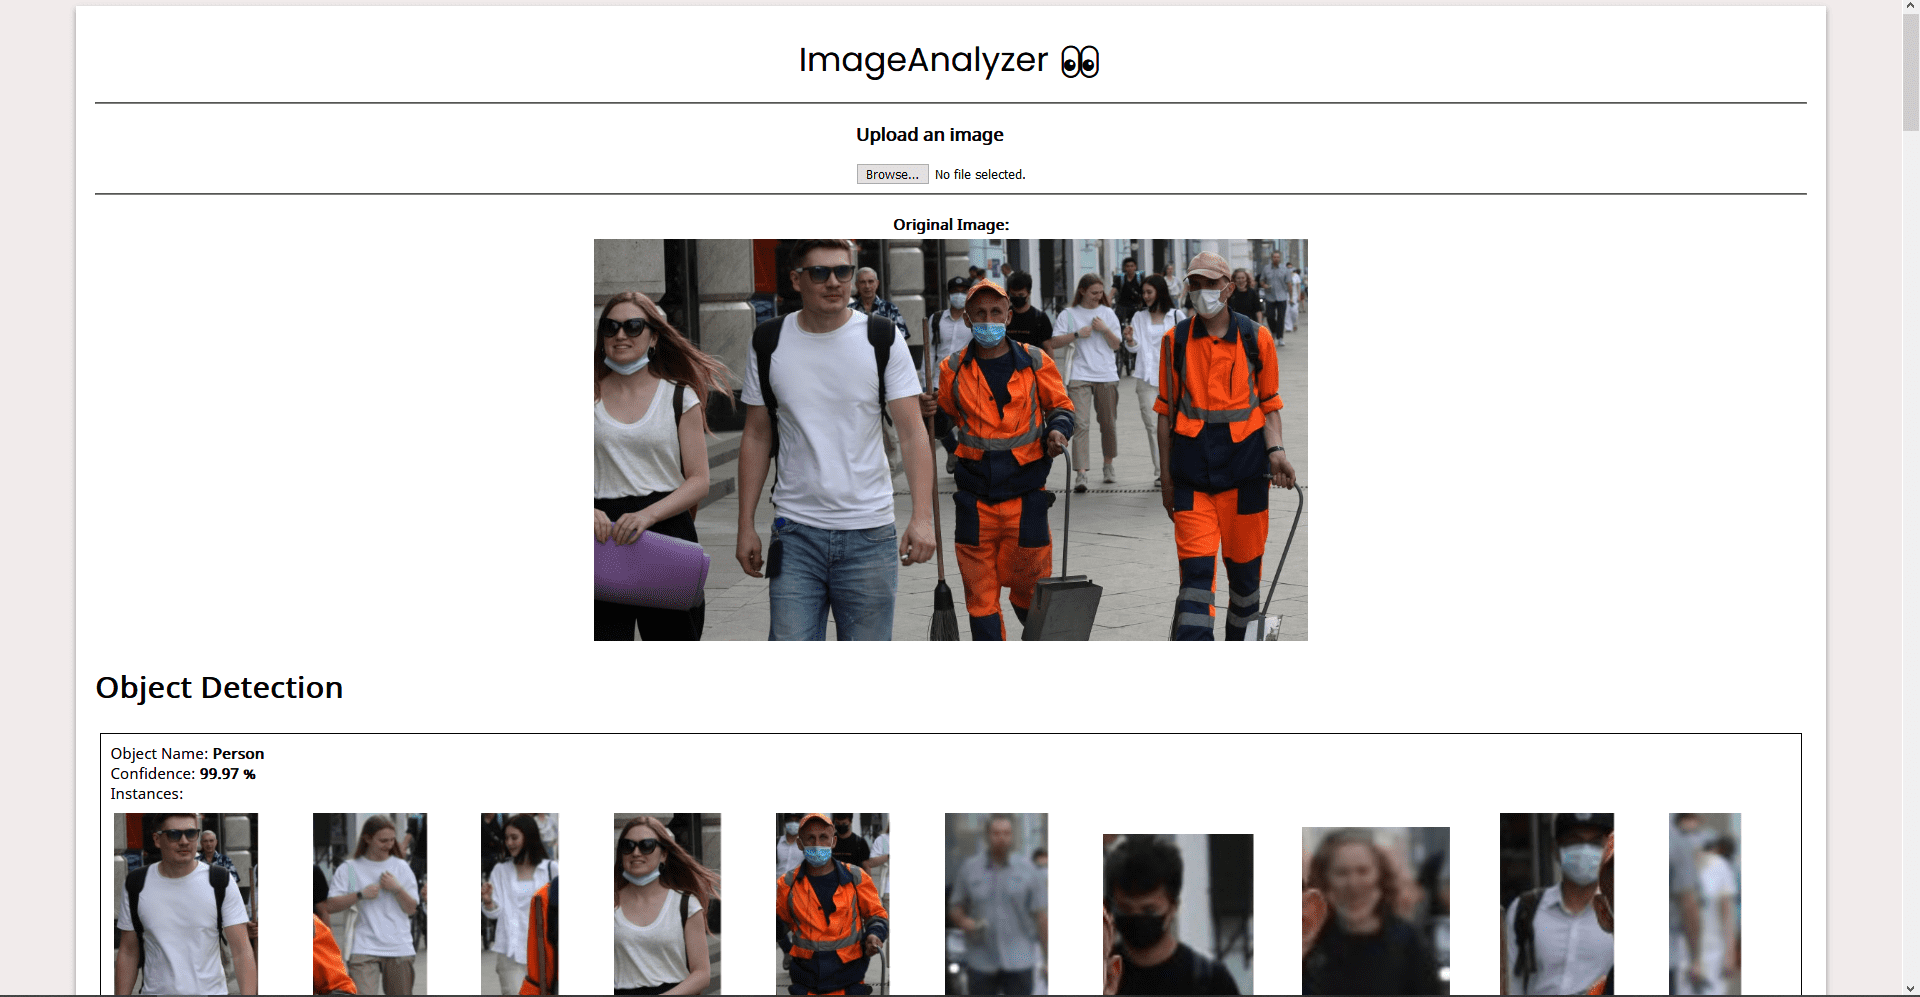Click the 99.97 % confidence value
1920x997 pixels.
point(227,773)
